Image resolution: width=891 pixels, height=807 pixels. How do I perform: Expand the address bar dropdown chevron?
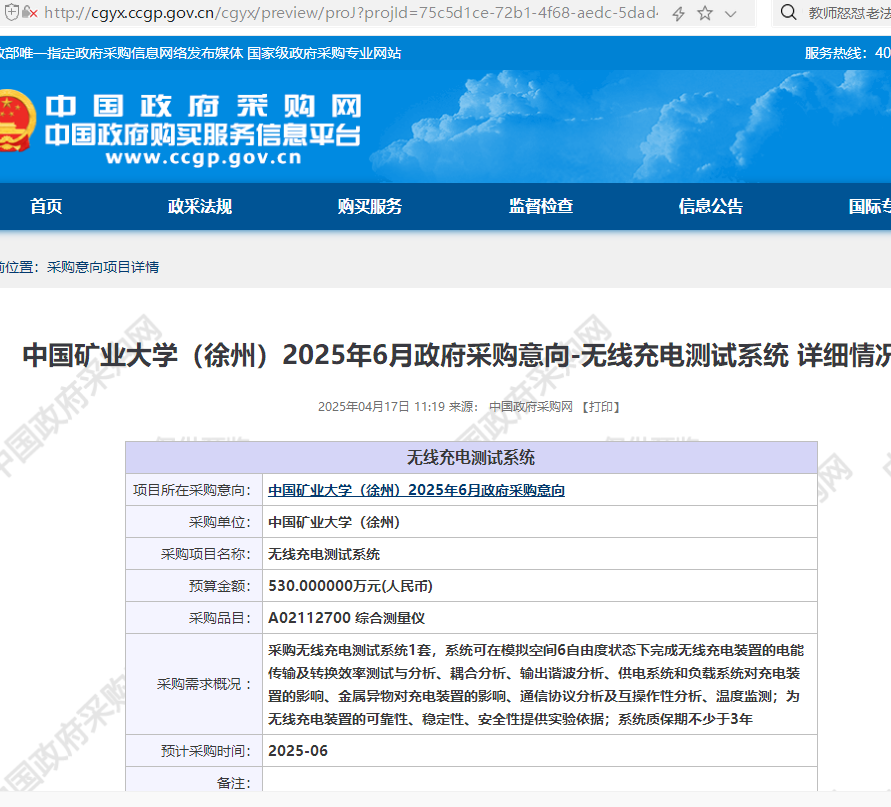coord(731,14)
